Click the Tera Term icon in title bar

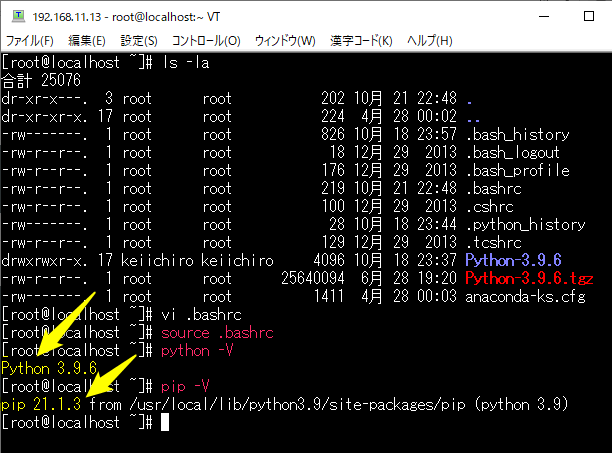click(x=15, y=15)
